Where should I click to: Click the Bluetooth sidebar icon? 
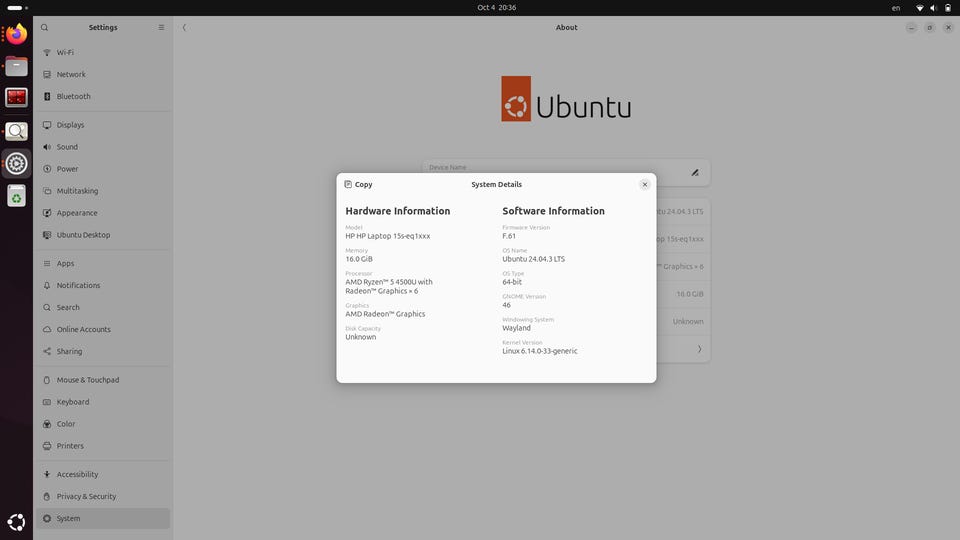point(47,97)
